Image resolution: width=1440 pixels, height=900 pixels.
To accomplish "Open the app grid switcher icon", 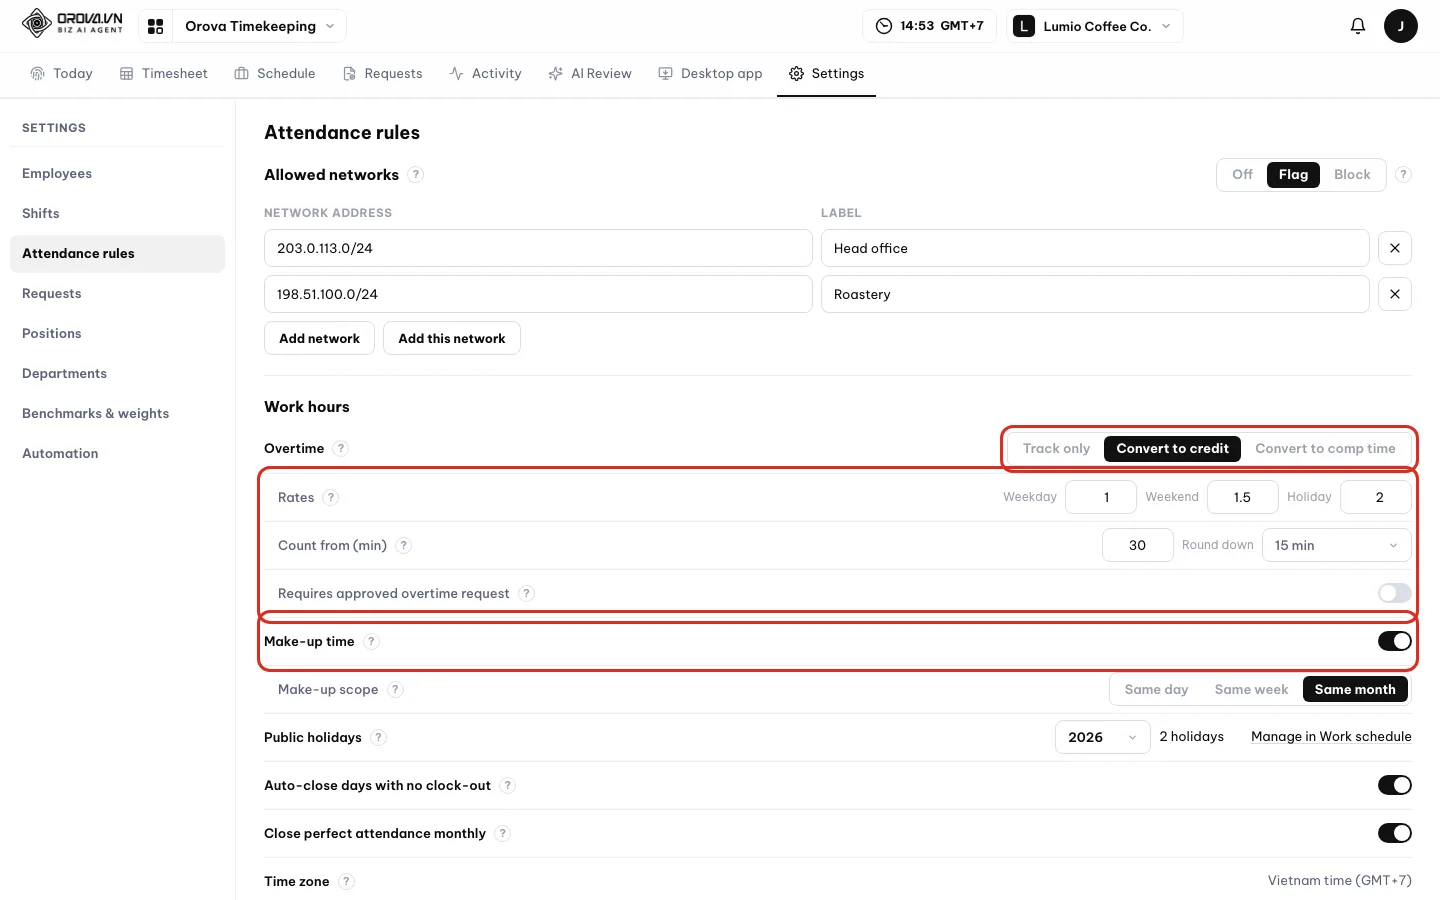I will pyautogui.click(x=155, y=26).
